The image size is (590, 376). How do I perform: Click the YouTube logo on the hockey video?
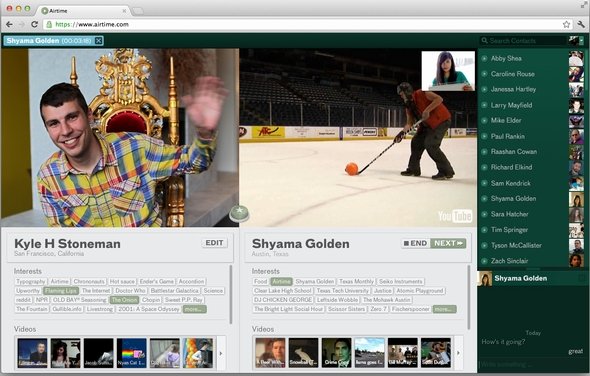(455, 216)
